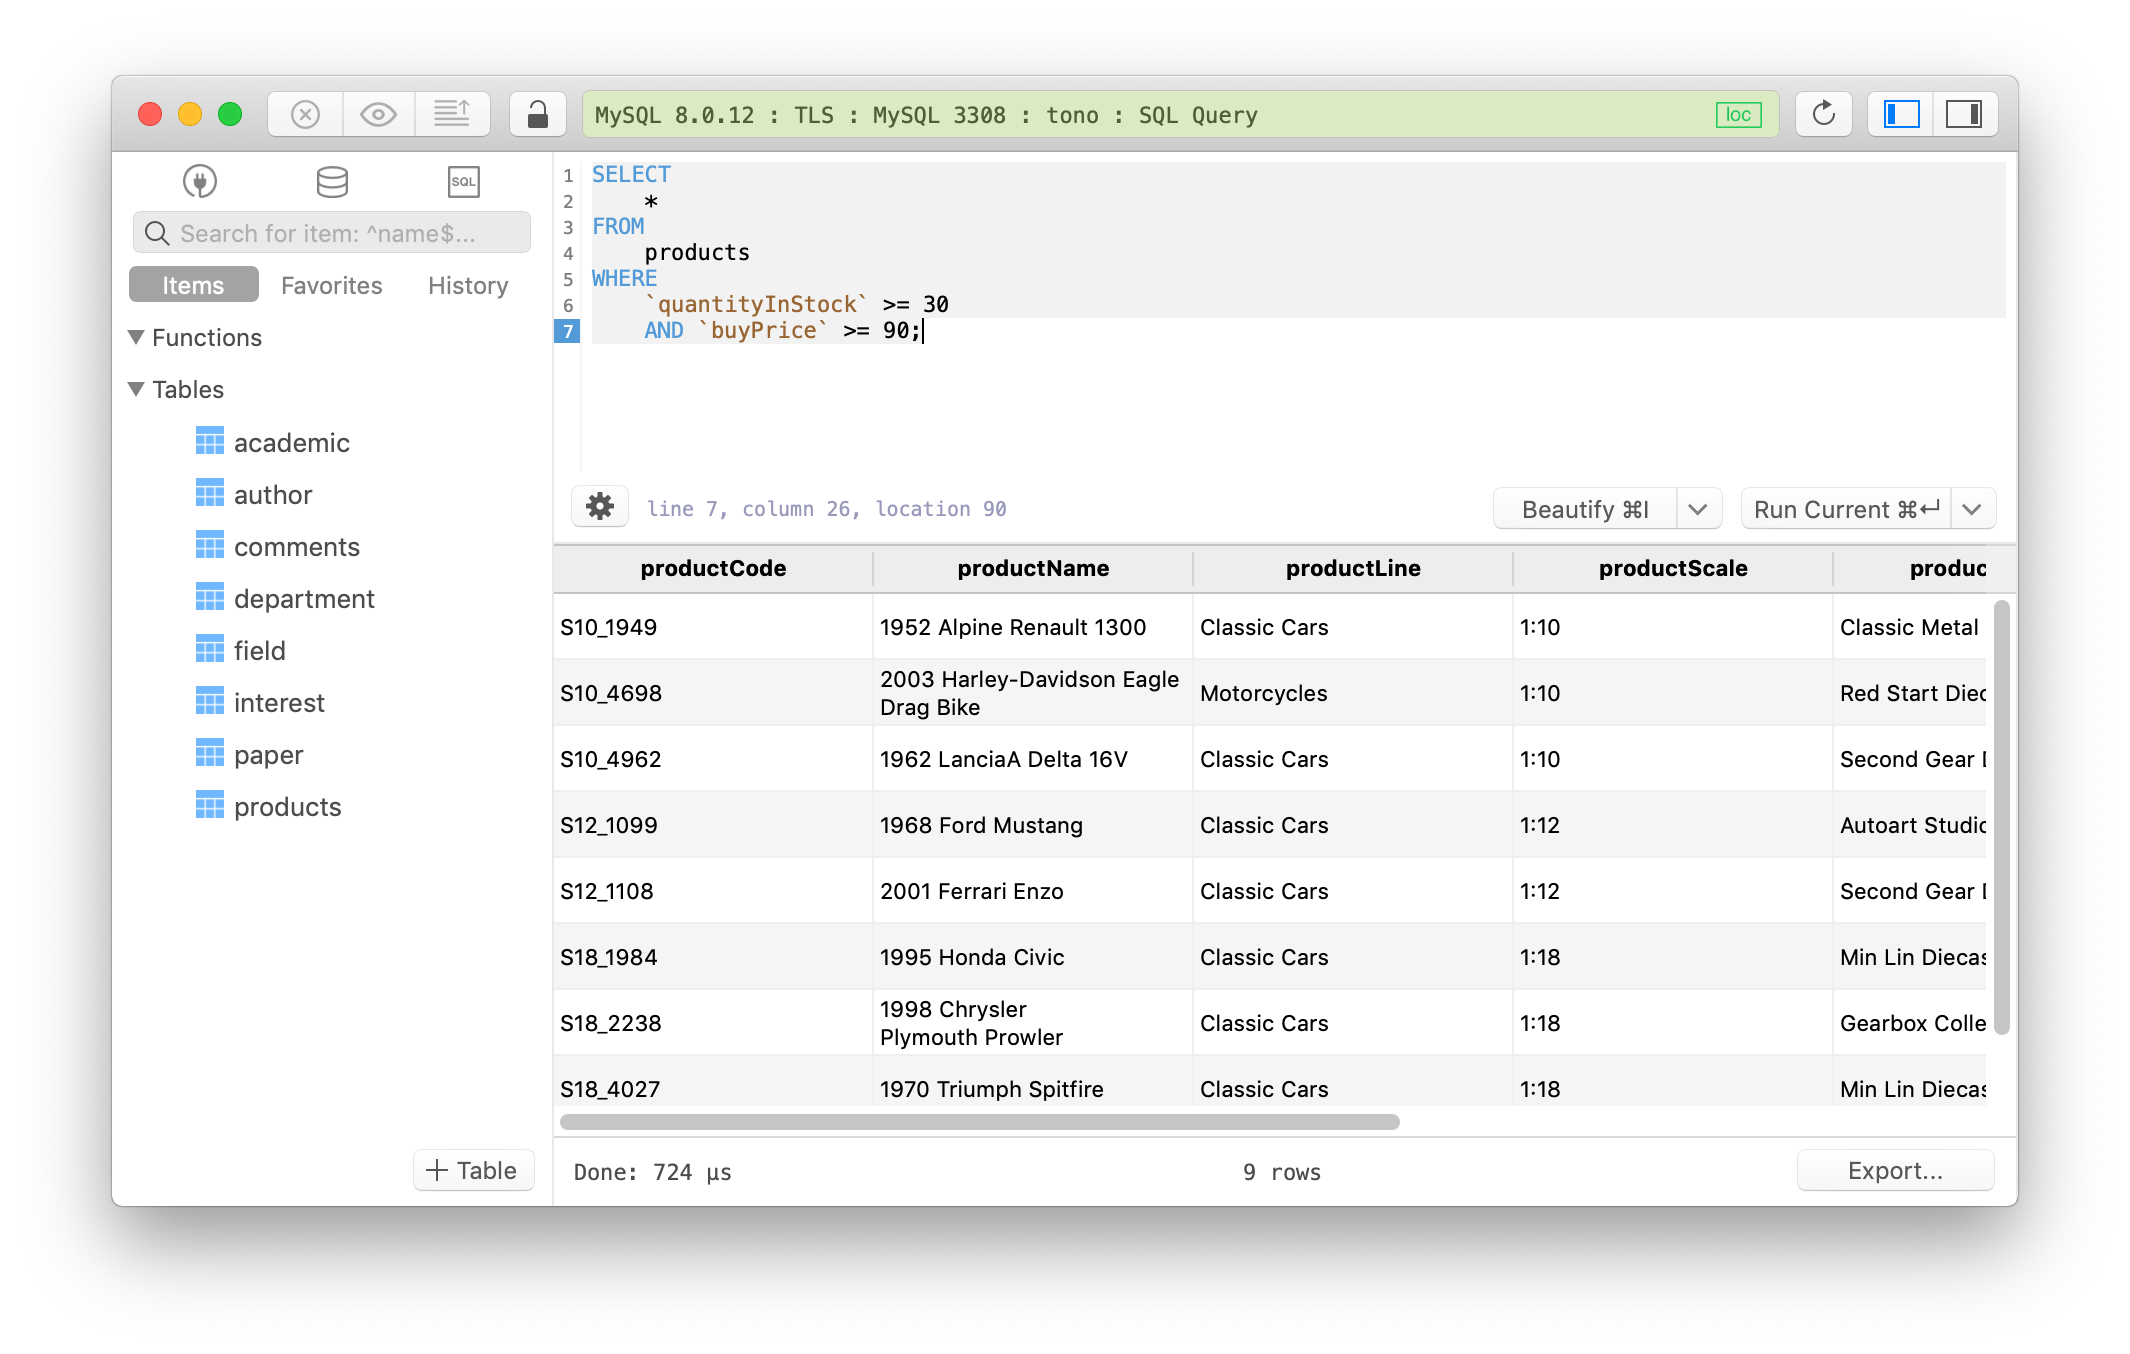Select the History tab in sidebar

click(466, 284)
